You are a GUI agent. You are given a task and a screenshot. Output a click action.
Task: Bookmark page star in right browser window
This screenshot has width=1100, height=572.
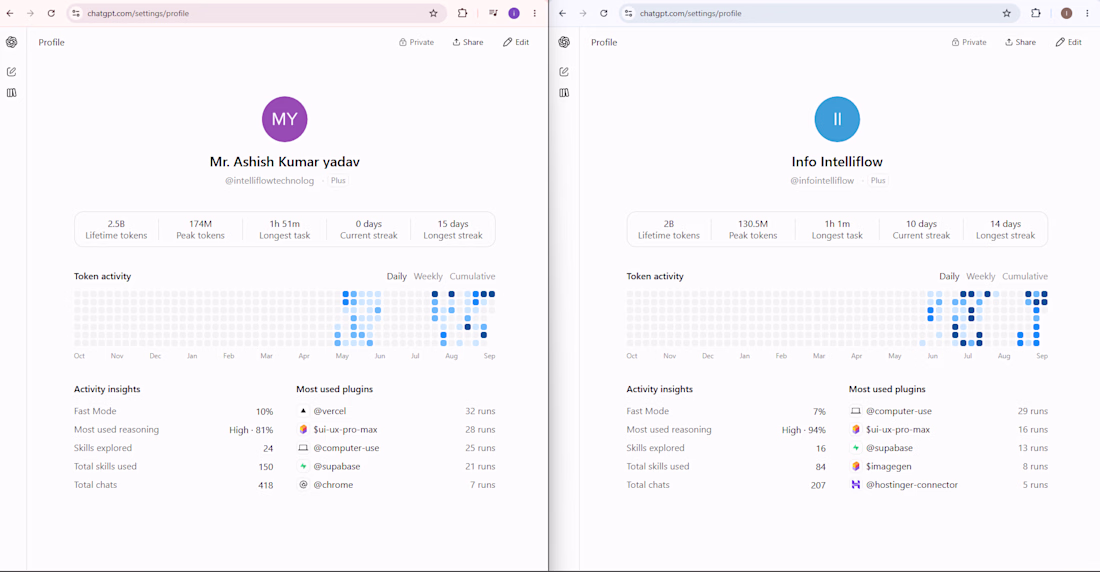(1007, 13)
